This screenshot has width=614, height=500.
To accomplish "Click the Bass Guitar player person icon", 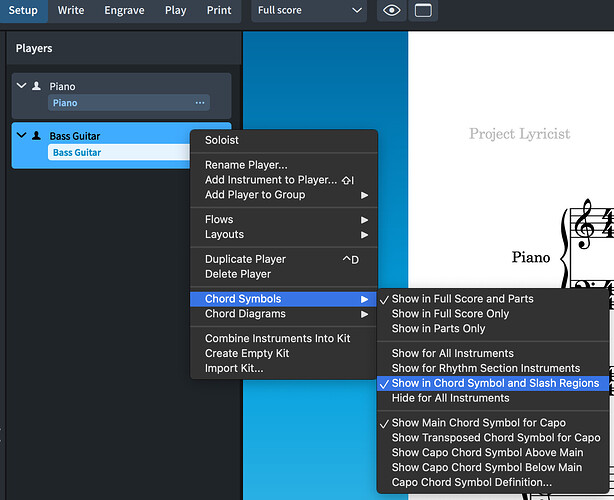I will pos(36,135).
